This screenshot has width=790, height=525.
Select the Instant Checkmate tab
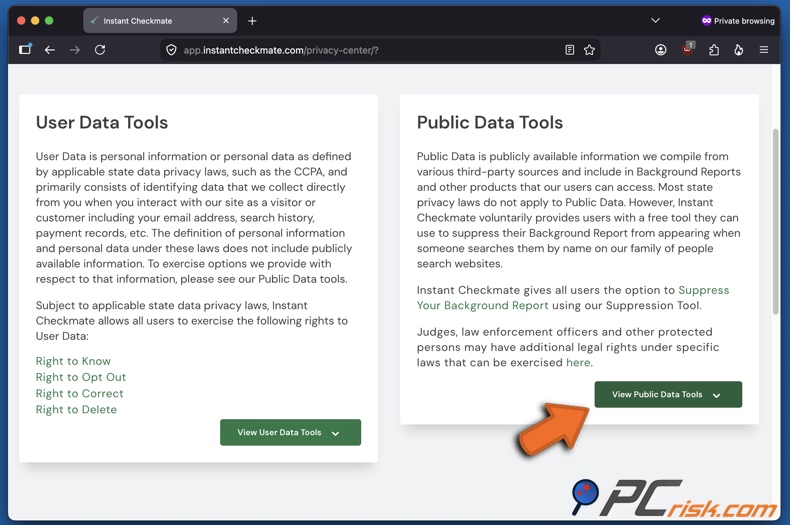coord(160,21)
